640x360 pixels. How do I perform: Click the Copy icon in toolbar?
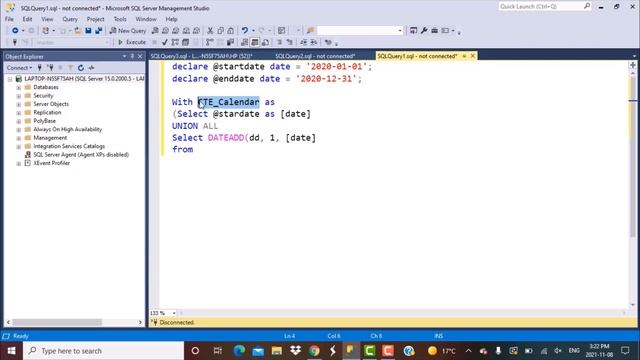point(220,31)
